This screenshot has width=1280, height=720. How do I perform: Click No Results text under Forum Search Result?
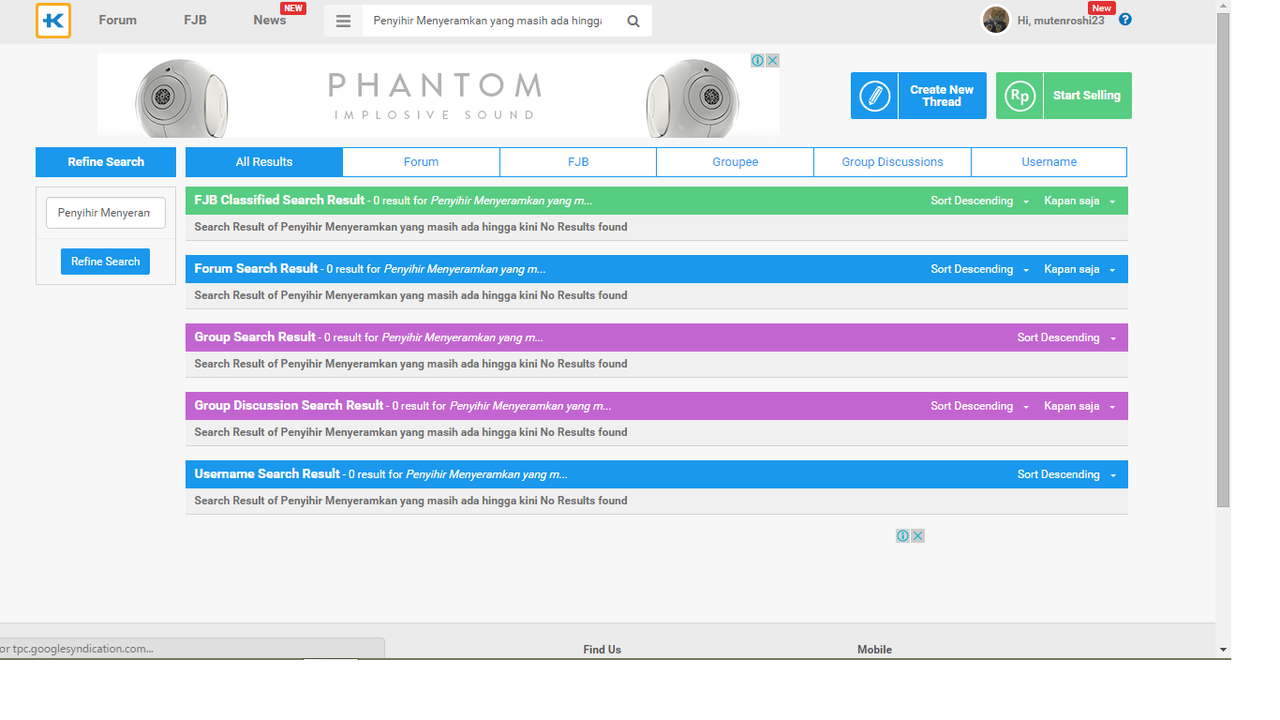tap(584, 296)
